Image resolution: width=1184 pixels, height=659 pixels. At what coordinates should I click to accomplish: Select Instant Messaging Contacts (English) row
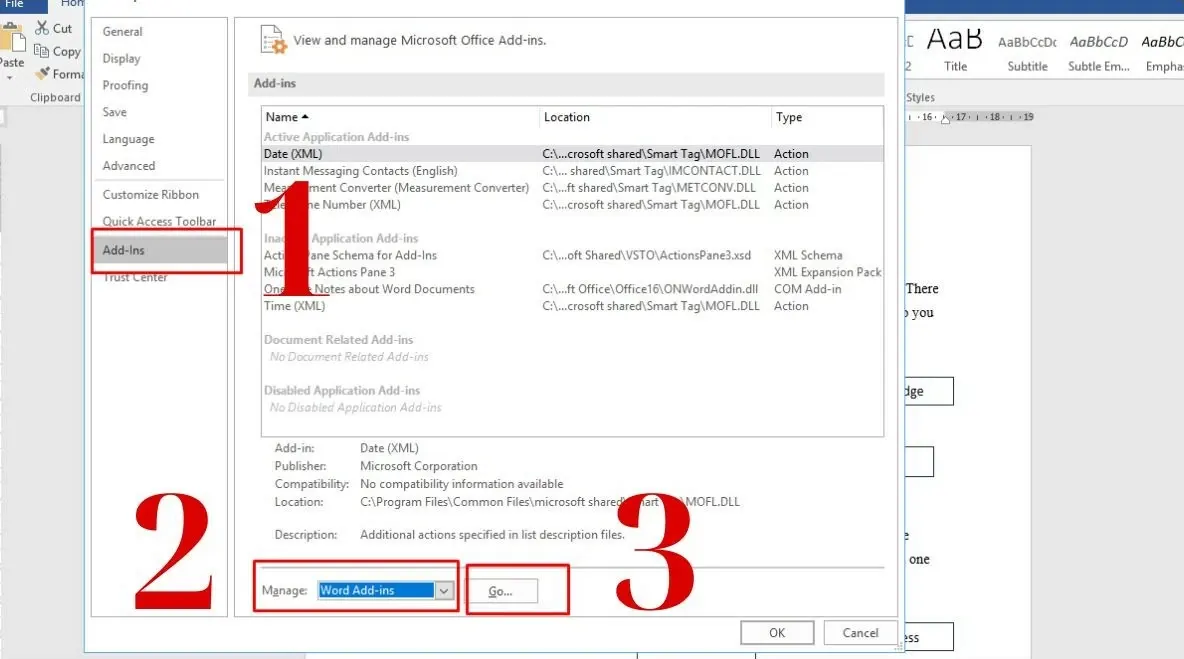point(572,171)
